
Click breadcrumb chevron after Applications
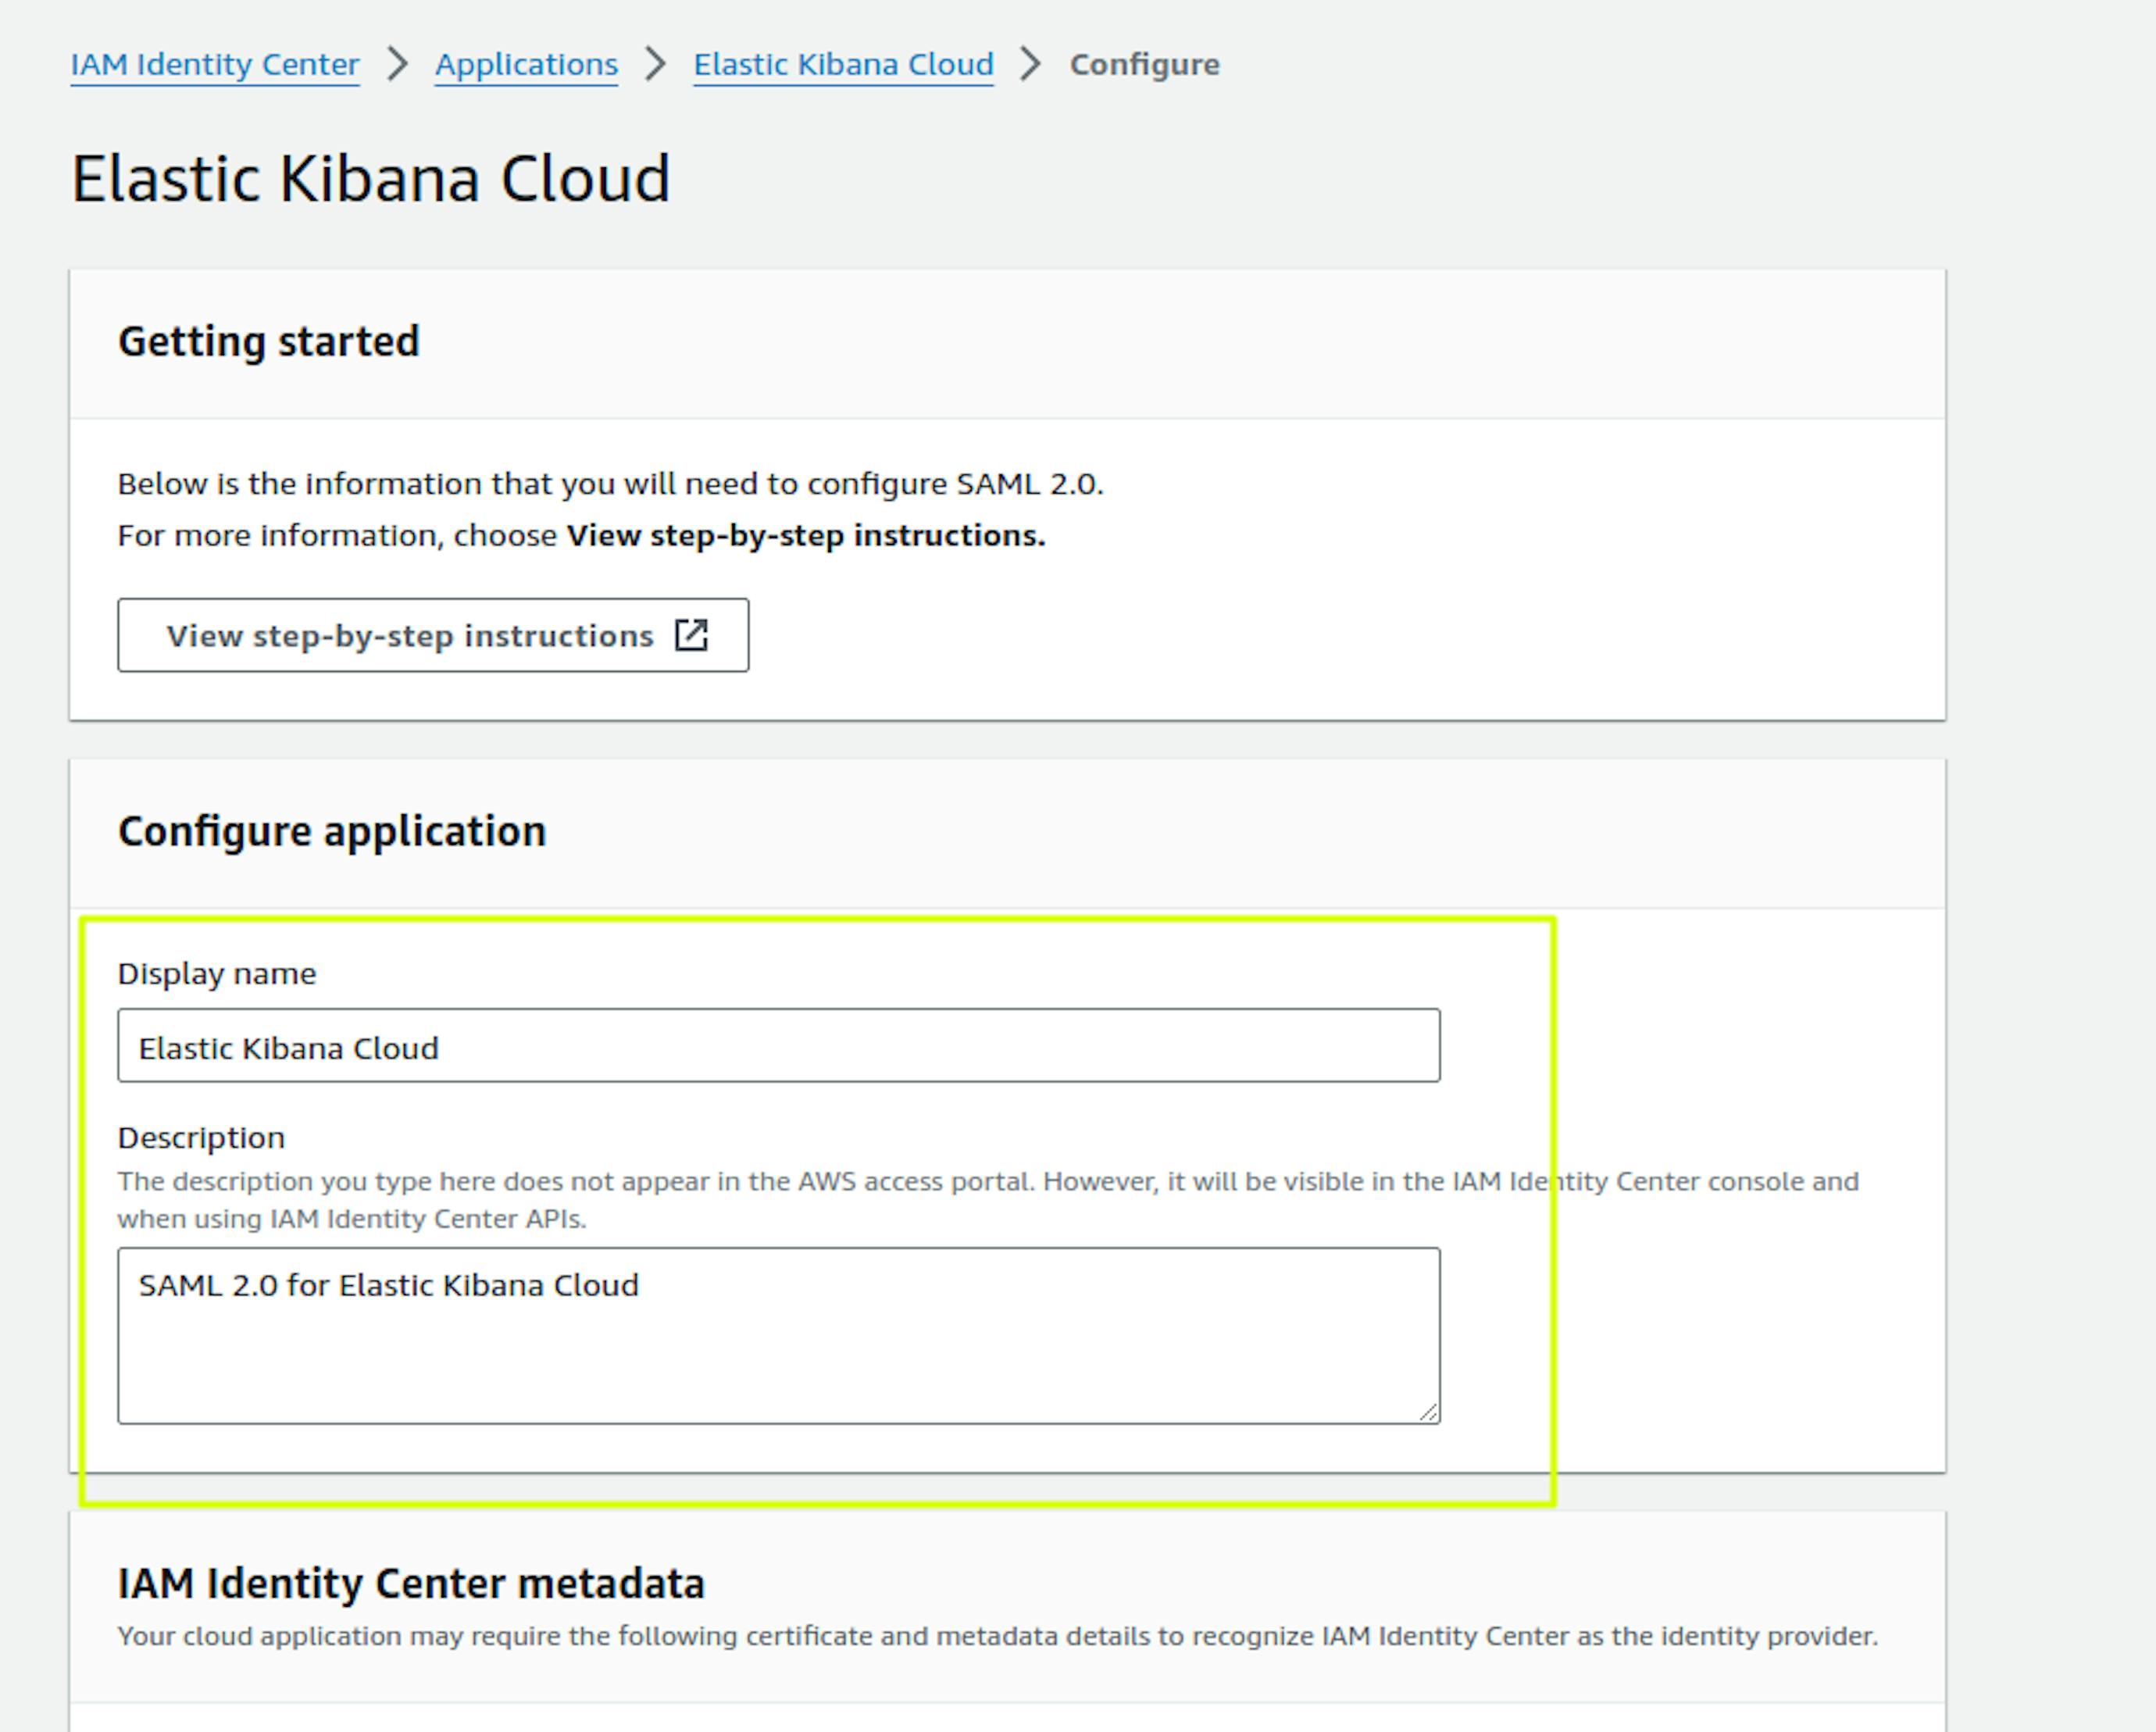click(656, 64)
